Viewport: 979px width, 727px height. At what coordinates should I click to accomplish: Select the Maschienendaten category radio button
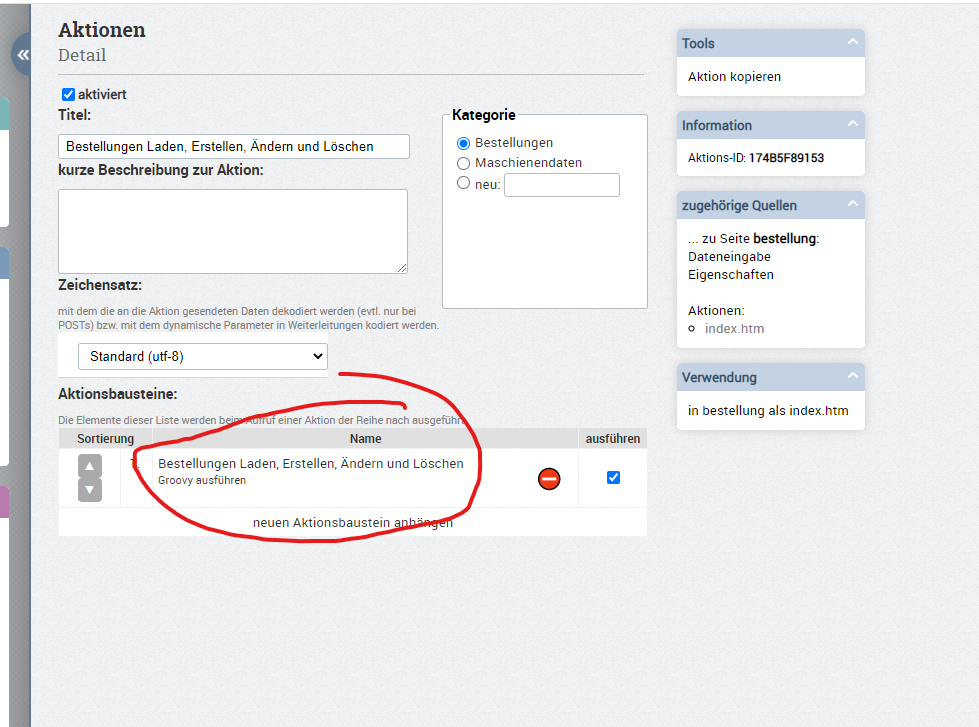click(x=463, y=163)
